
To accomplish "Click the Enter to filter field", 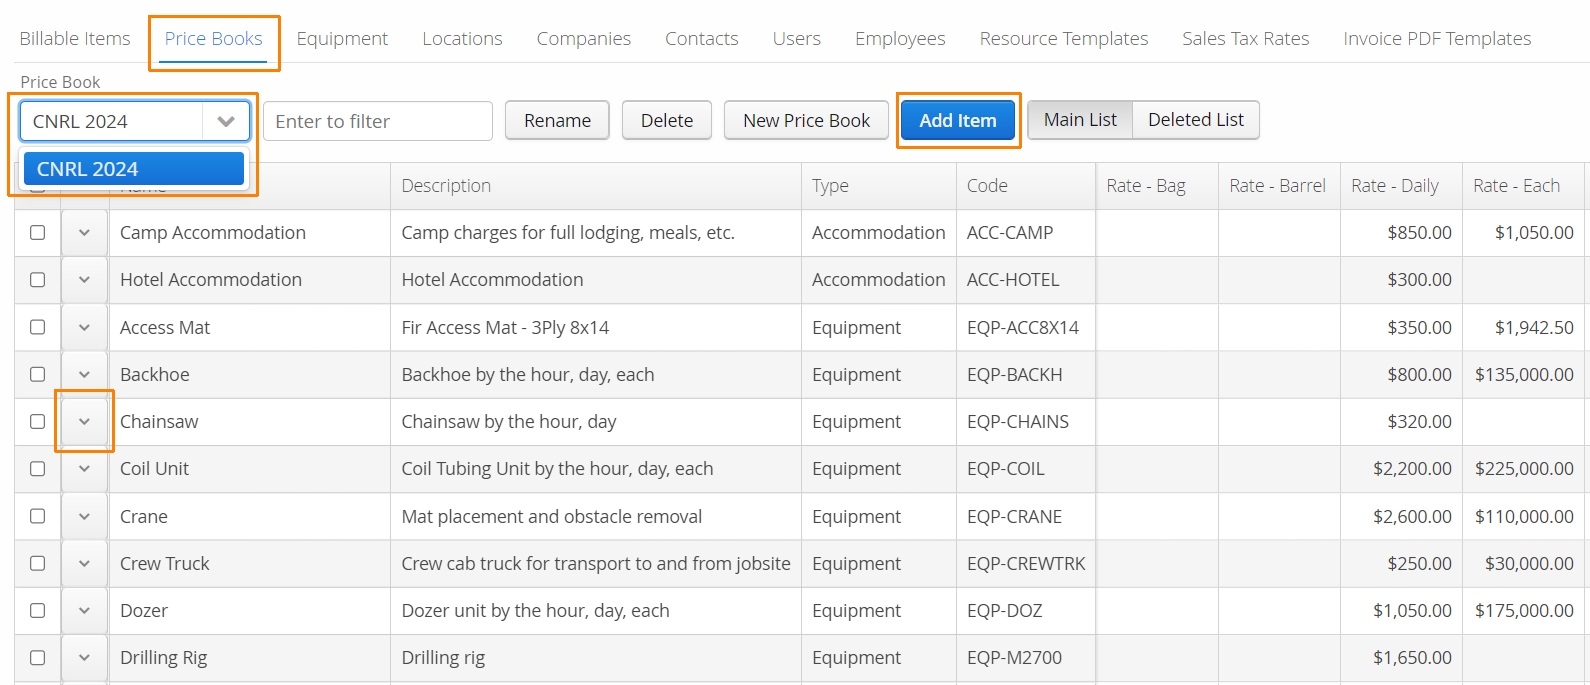I will [x=378, y=121].
